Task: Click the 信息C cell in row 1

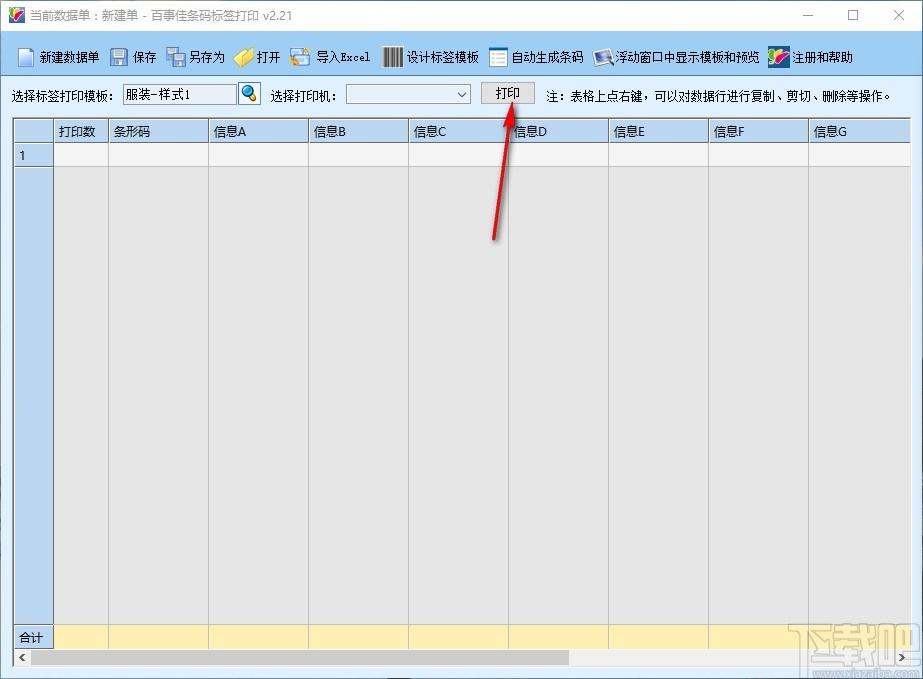Action: coord(459,155)
